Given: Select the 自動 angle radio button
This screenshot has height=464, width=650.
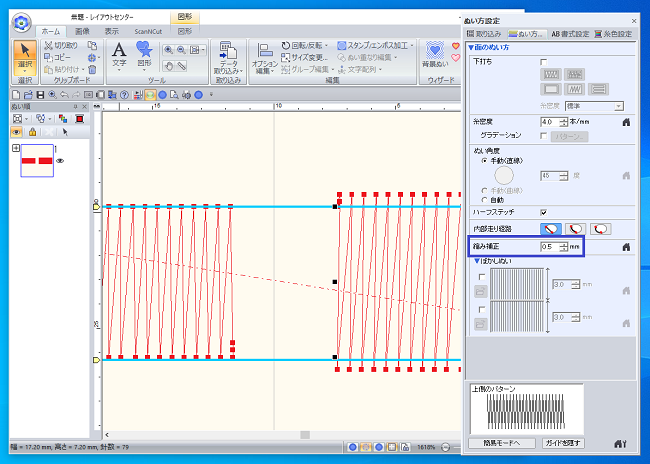Looking at the screenshot, I should [x=484, y=200].
